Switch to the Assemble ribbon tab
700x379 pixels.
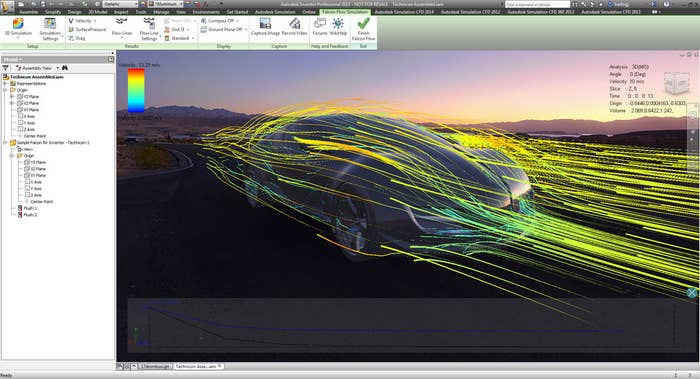(x=28, y=12)
